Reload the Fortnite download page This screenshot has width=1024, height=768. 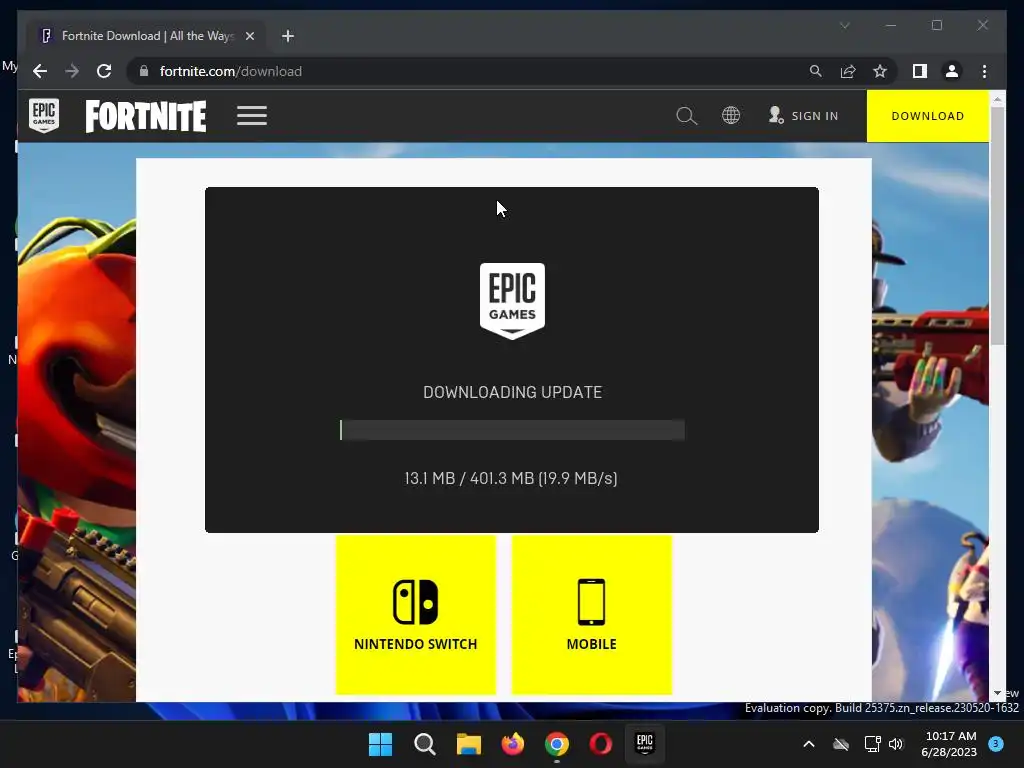(x=104, y=71)
